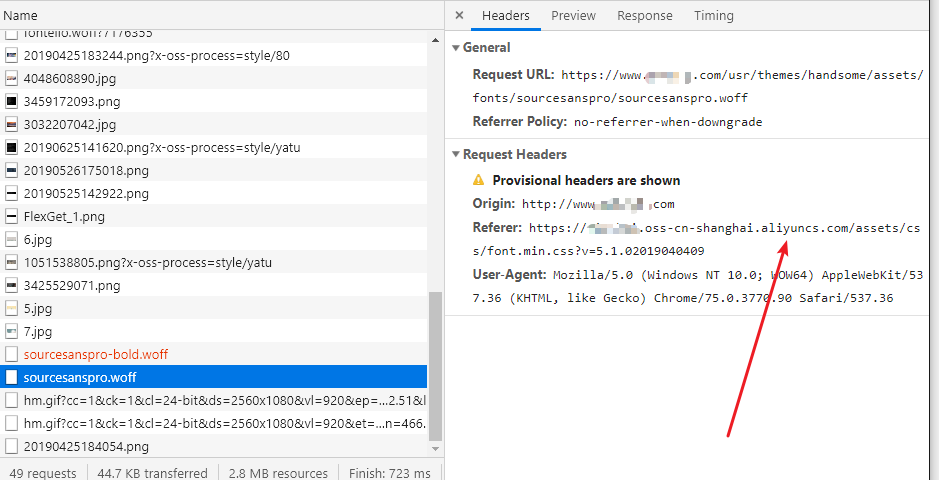The height and width of the screenshot is (480, 939).
Task: Click the FlexGet_1.png file icon
Action: coord(12,216)
